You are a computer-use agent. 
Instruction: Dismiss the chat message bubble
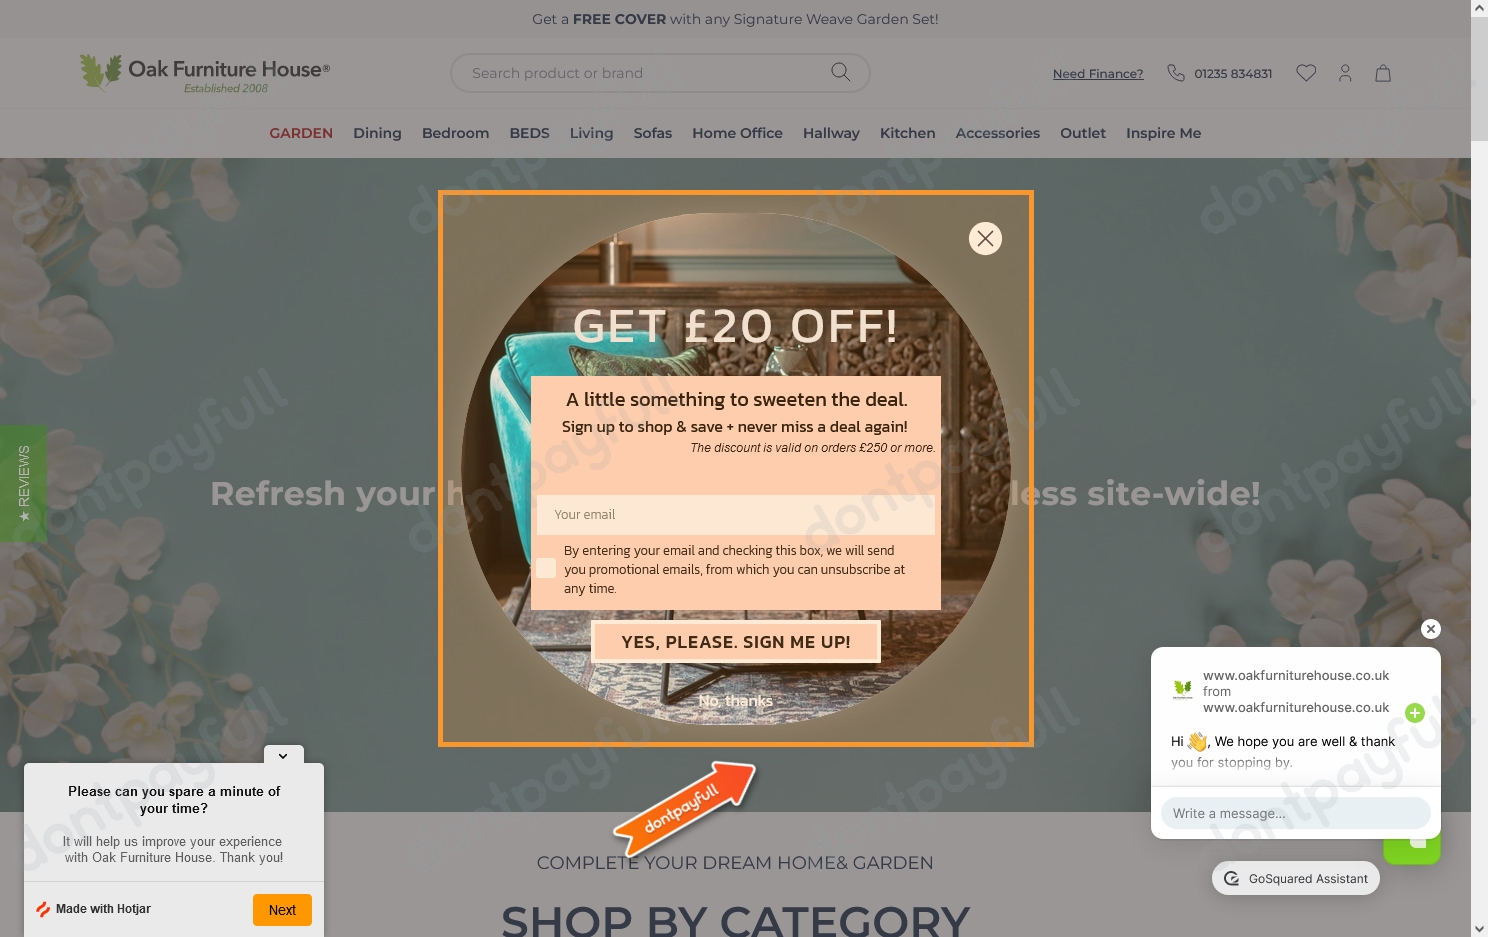(1431, 629)
